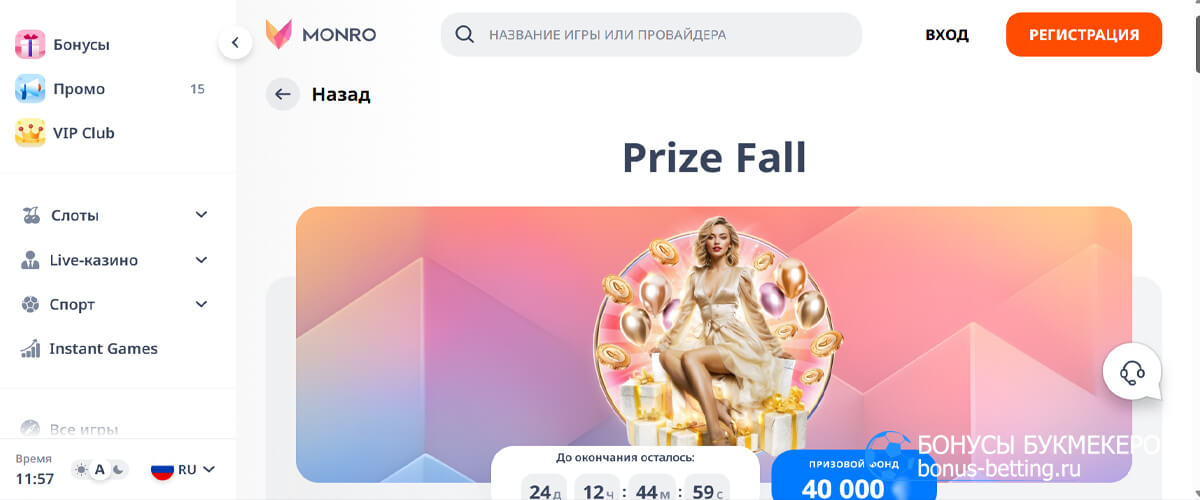Image resolution: width=1200 pixels, height=500 pixels.
Task: Open the RU language dropdown
Action: coord(183,469)
